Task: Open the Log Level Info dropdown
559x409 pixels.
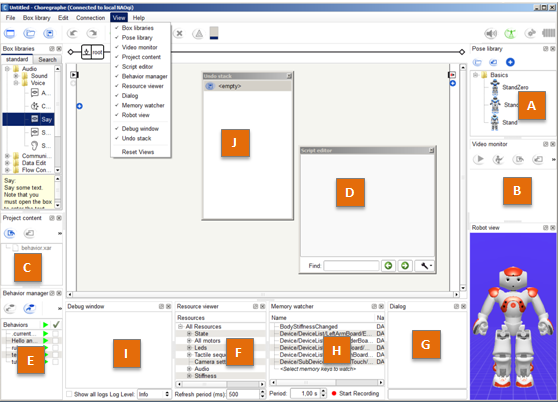Action: (154, 394)
